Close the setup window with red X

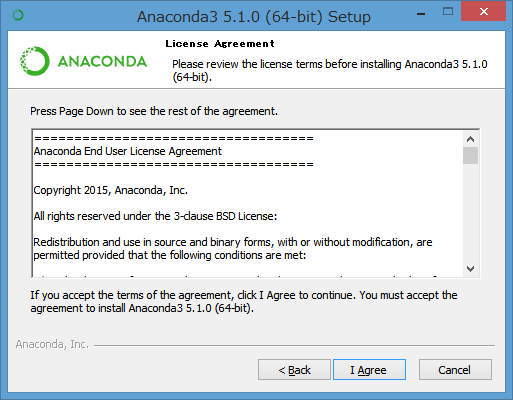pos(483,12)
